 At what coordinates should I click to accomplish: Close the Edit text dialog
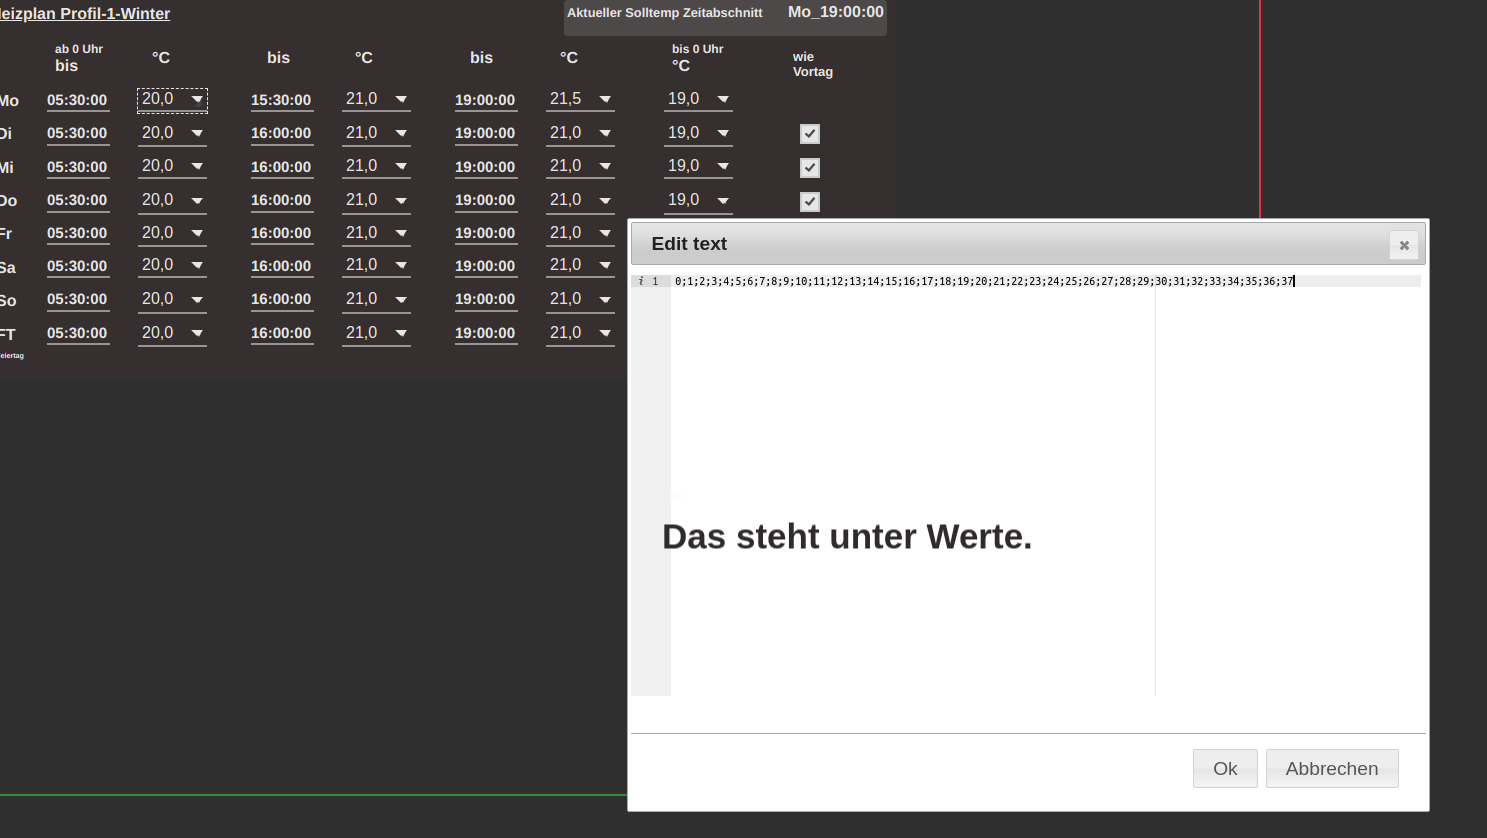pyautogui.click(x=1404, y=245)
